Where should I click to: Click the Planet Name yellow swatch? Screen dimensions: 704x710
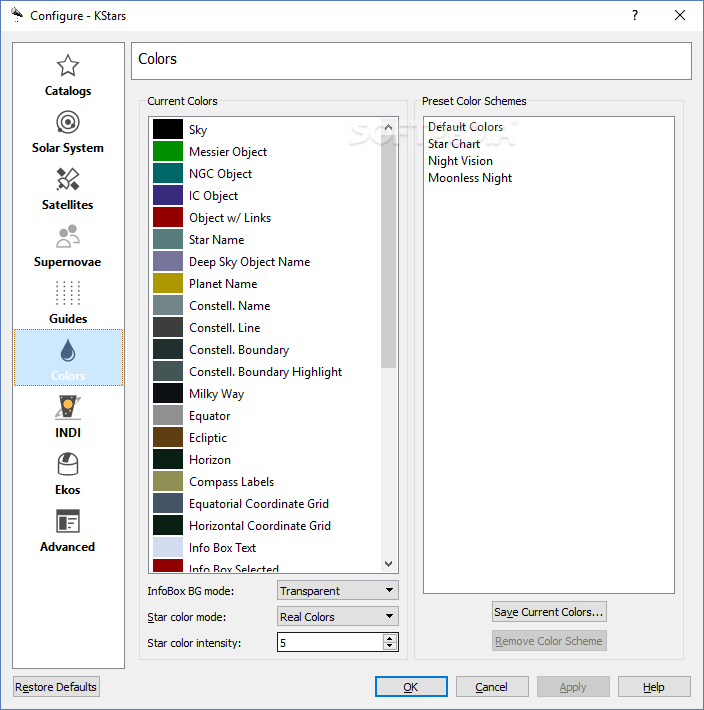(x=168, y=283)
